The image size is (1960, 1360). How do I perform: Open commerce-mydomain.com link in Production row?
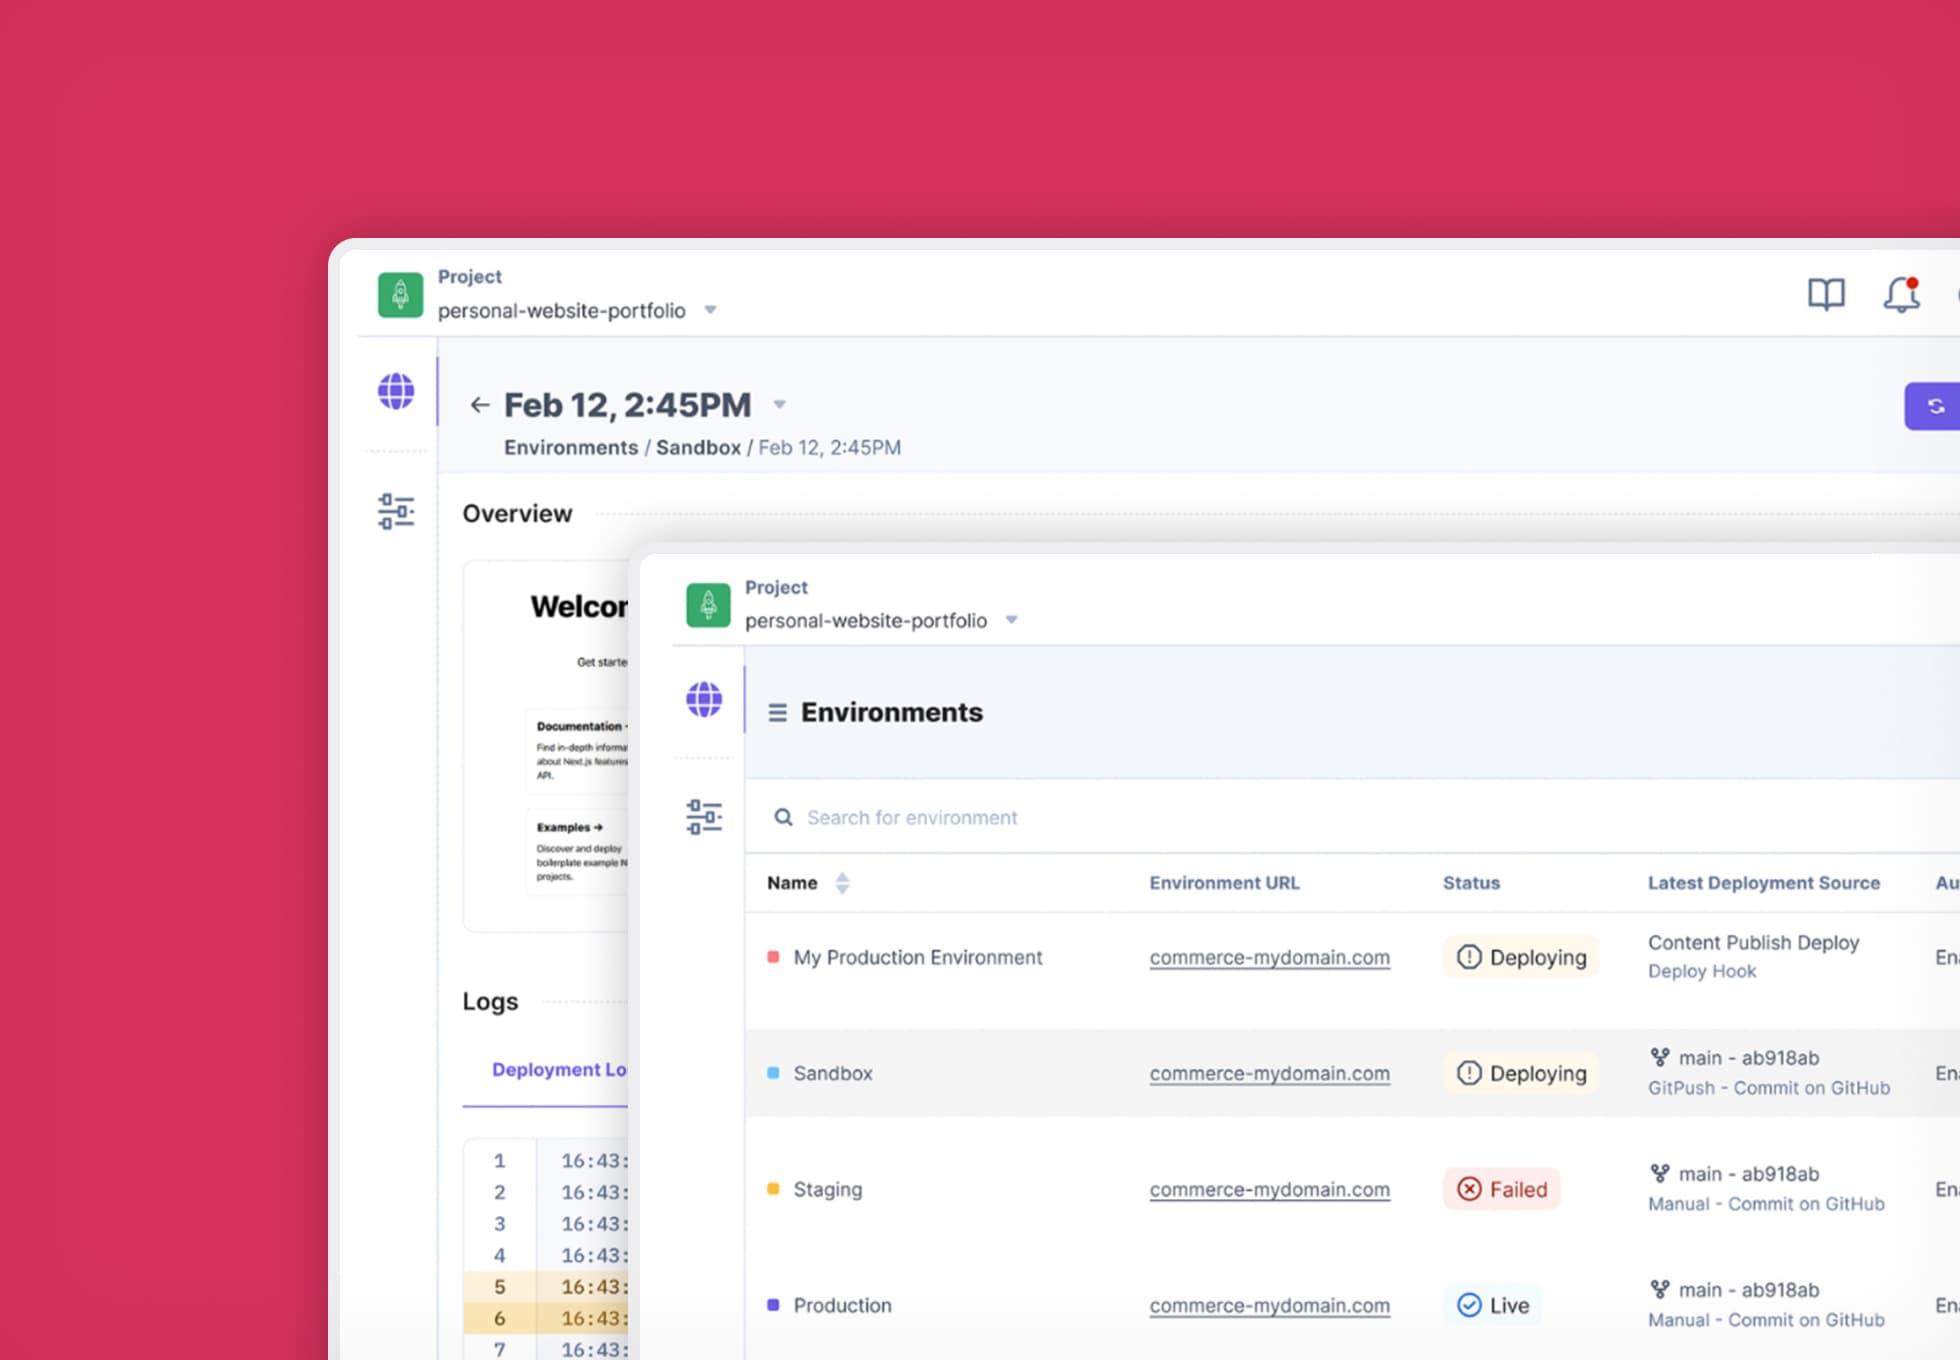pyautogui.click(x=1269, y=1305)
